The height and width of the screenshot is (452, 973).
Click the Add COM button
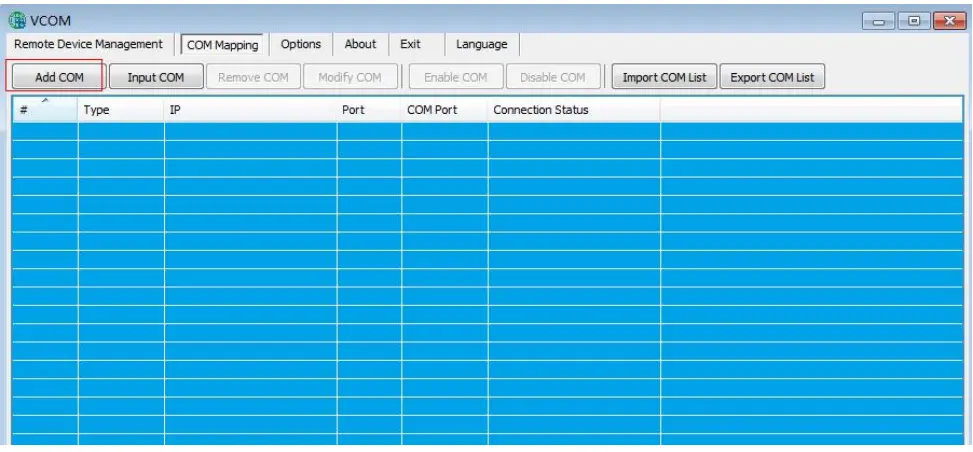click(59, 77)
